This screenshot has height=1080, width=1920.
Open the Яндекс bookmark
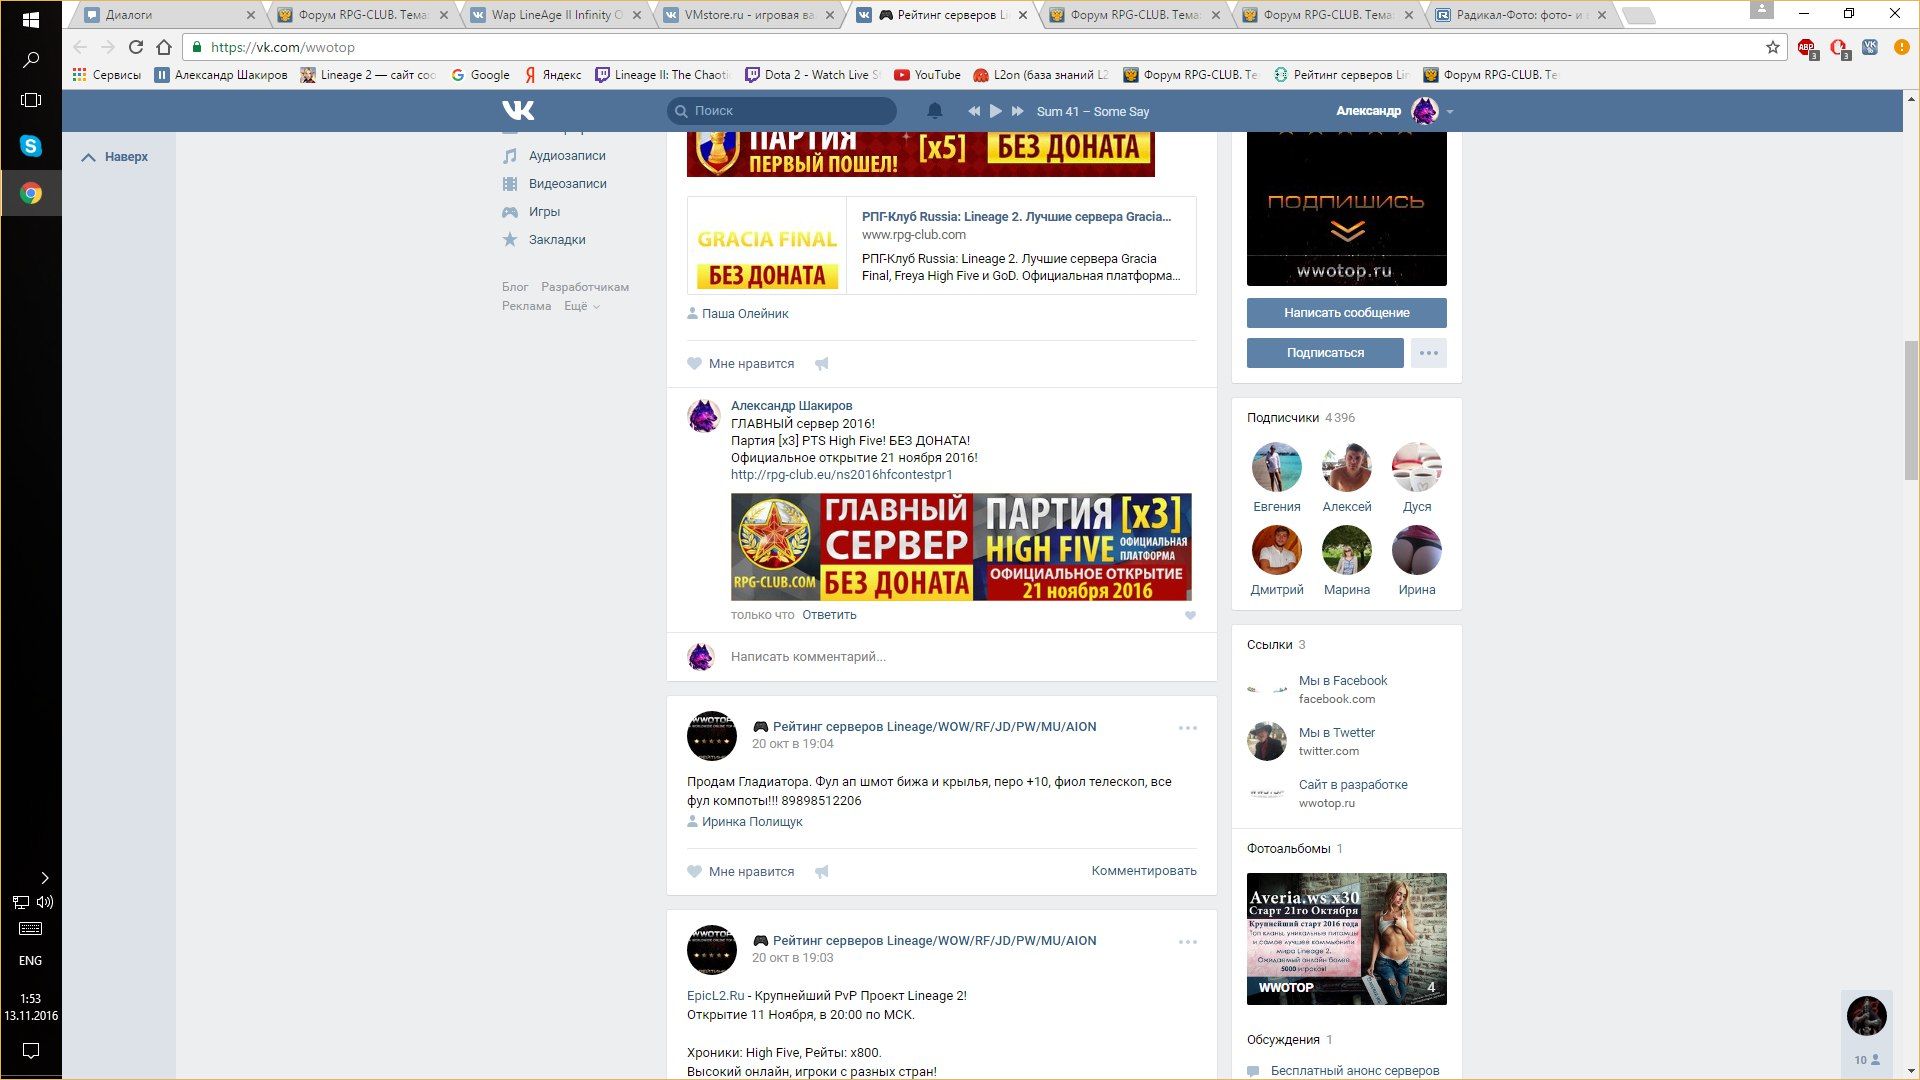[x=553, y=75]
